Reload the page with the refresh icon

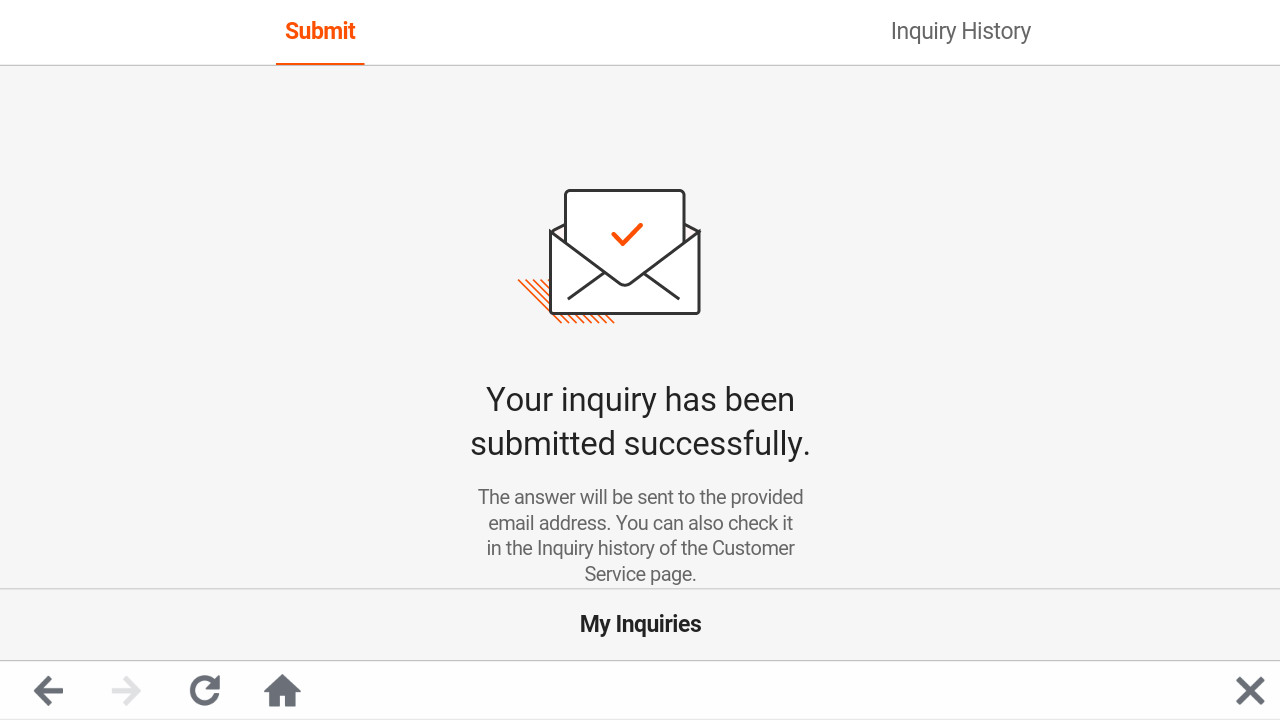205,691
